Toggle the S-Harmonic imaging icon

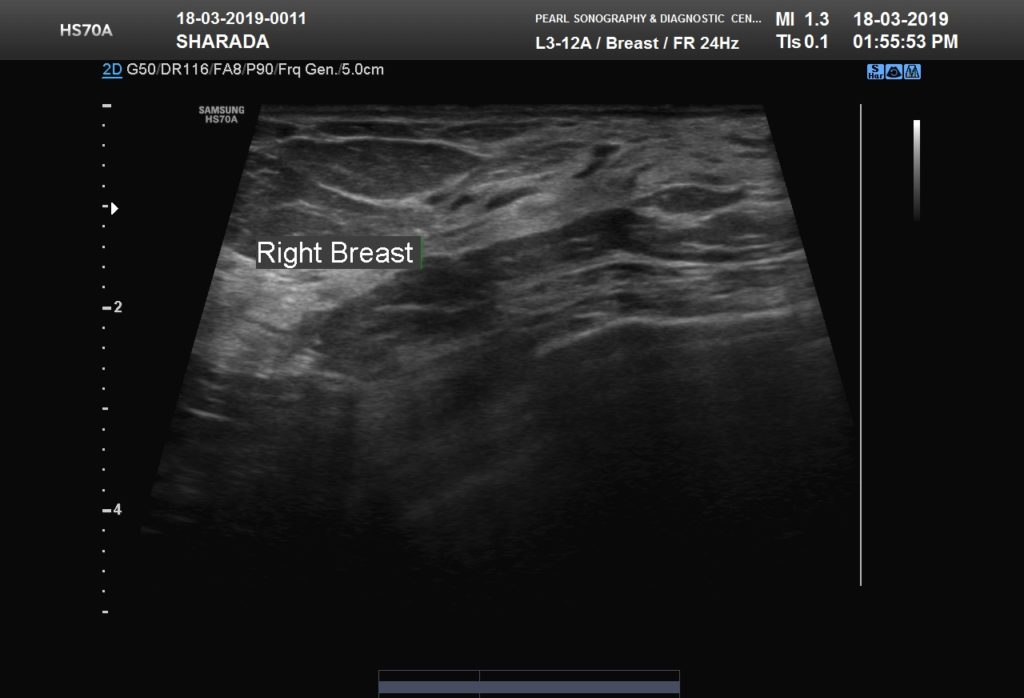click(x=875, y=72)
